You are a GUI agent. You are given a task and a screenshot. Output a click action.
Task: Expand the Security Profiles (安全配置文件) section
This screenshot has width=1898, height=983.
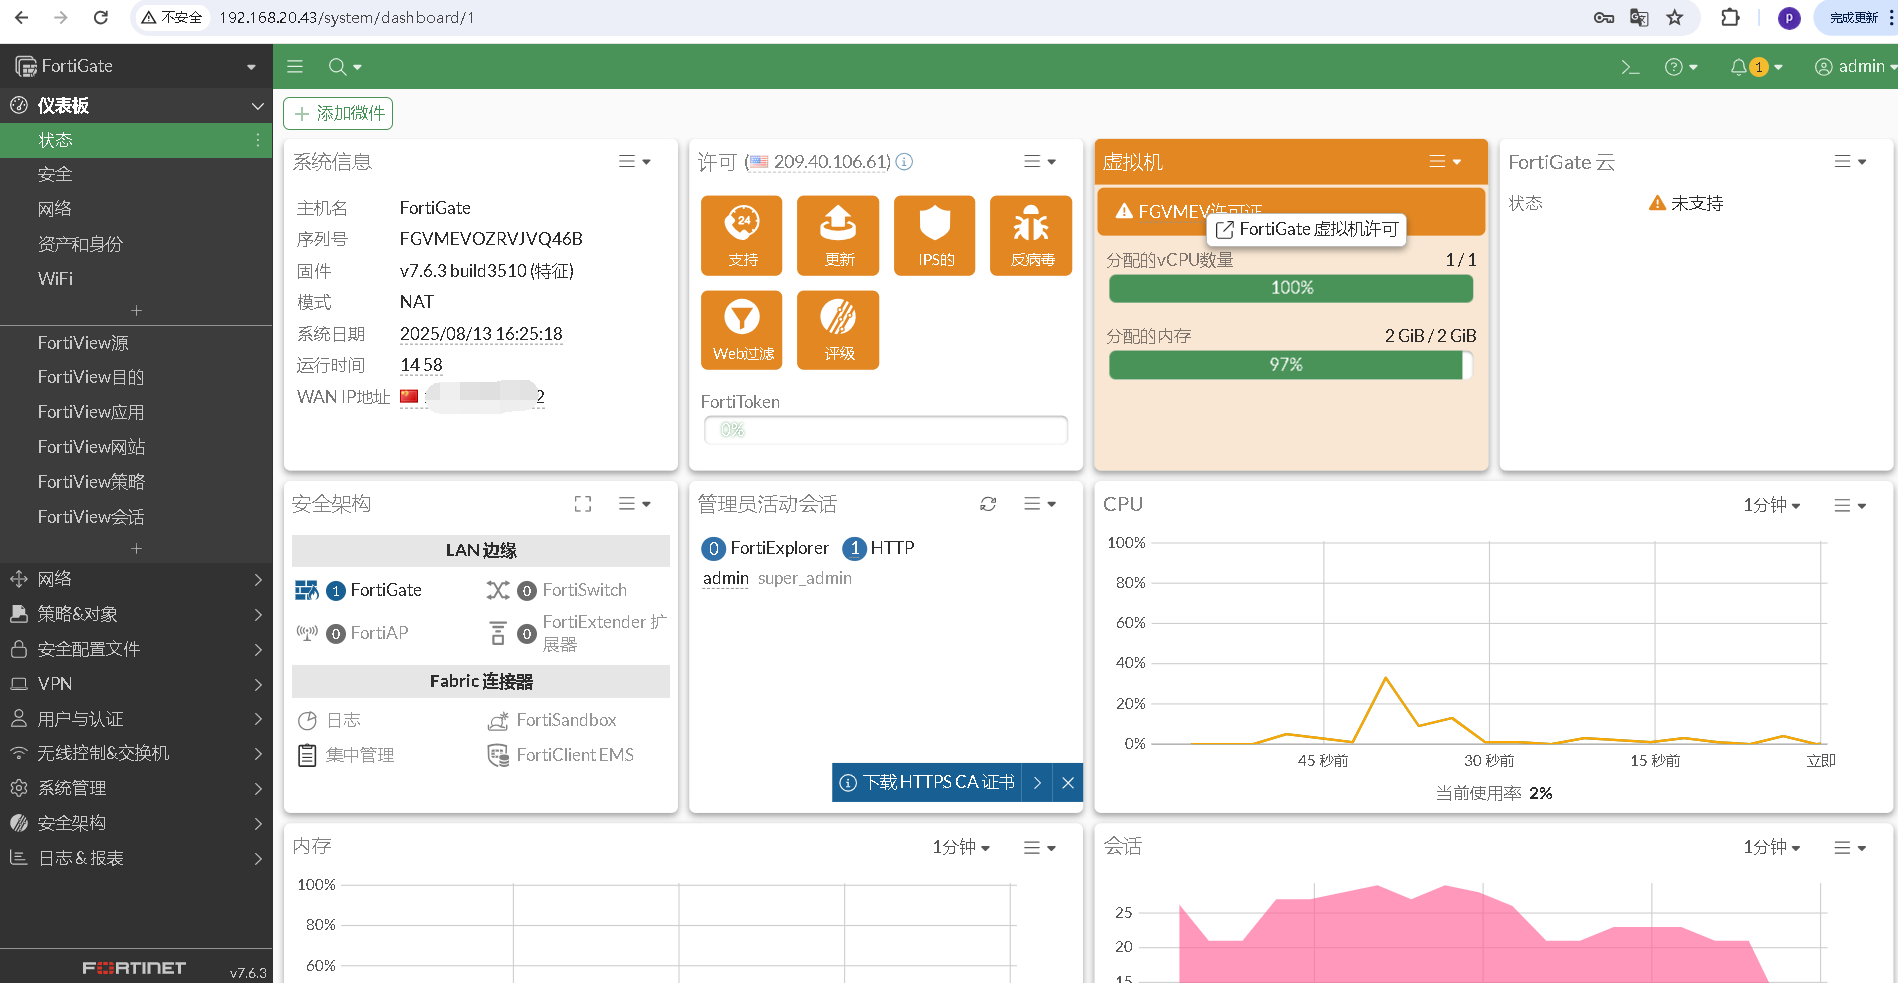pyautogui.click(x=136, y=649)
